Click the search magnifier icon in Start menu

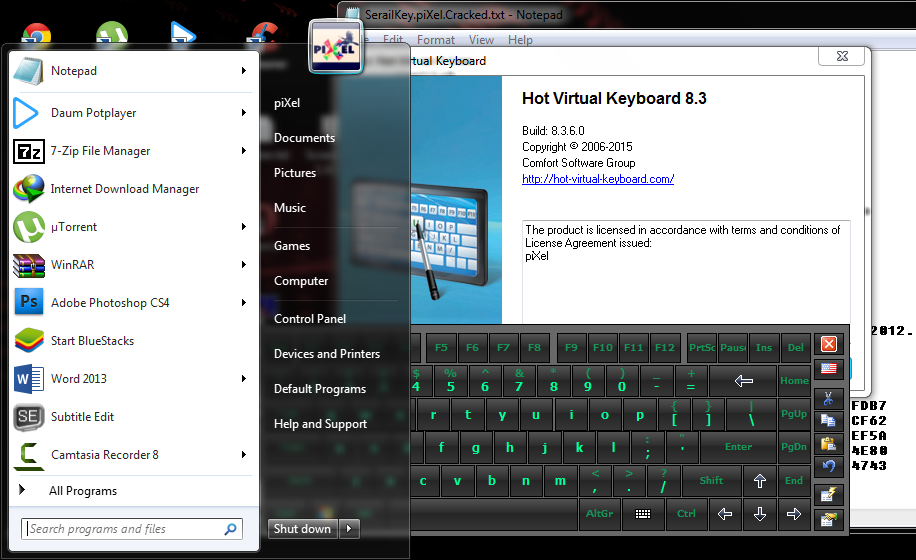coord(231,529)
